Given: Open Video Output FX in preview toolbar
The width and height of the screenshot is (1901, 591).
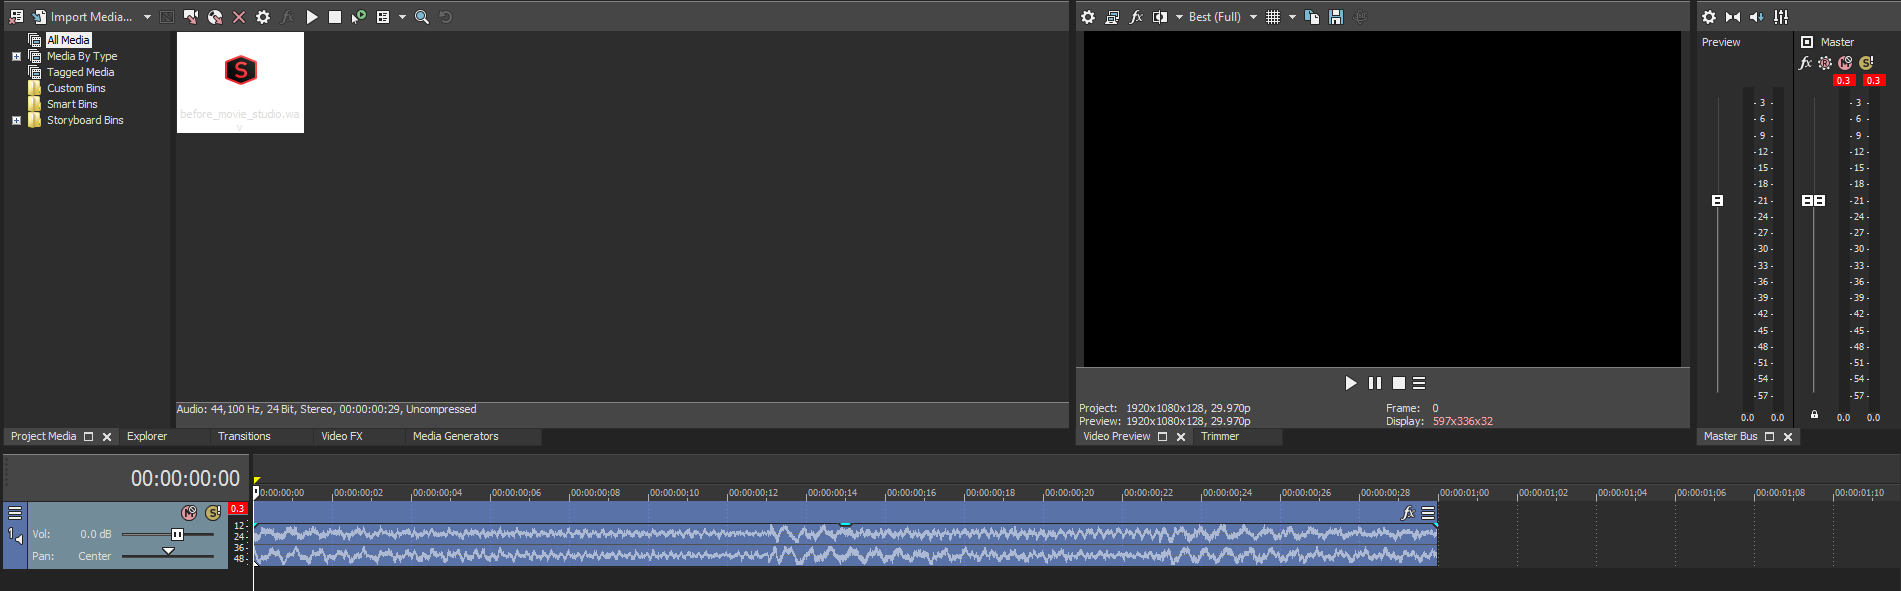Looking at the screenshot, I should 1136,17.
